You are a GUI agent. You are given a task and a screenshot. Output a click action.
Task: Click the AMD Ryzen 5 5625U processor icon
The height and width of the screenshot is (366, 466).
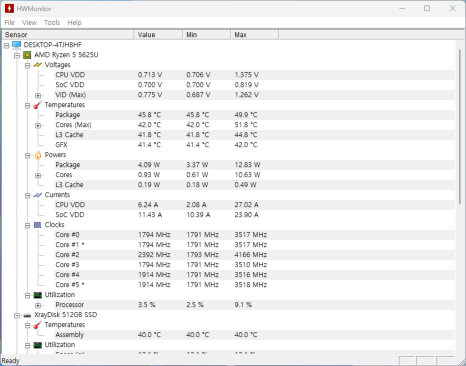[x=27, y=55]
